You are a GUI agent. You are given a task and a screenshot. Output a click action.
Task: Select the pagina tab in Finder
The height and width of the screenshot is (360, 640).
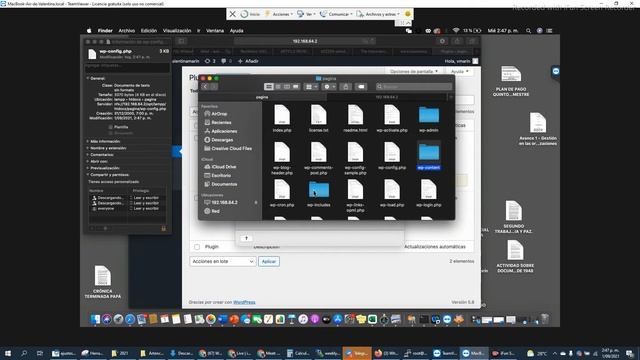click(262, 97)
